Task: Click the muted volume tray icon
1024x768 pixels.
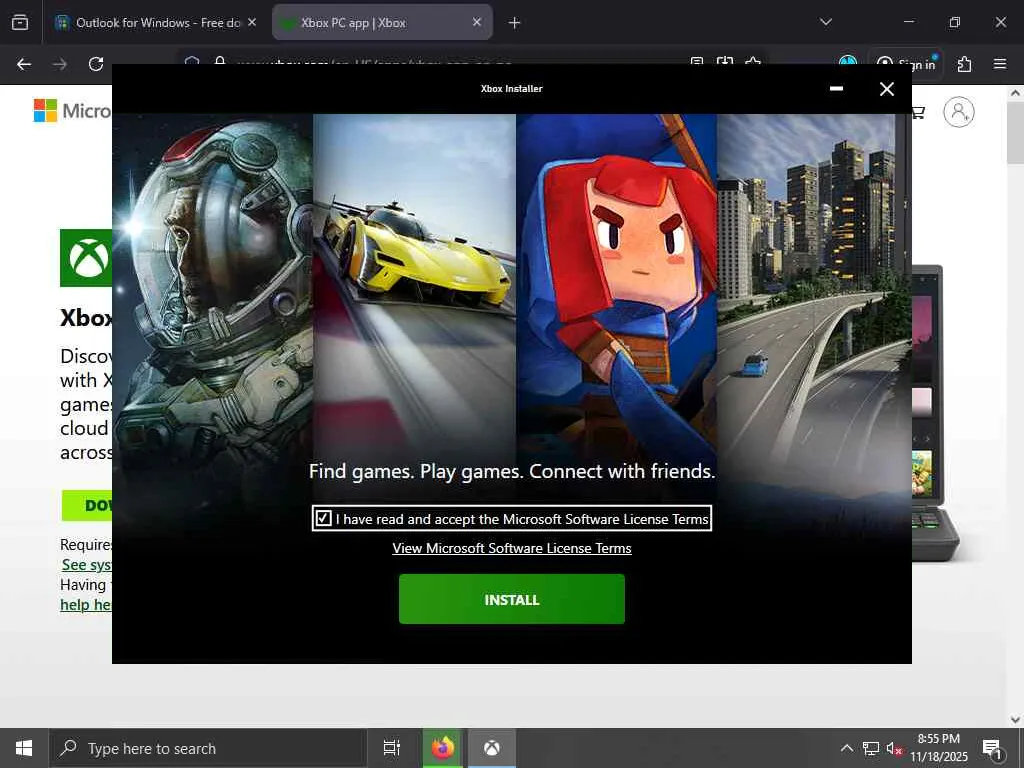Action: click(x=894, y=748)
